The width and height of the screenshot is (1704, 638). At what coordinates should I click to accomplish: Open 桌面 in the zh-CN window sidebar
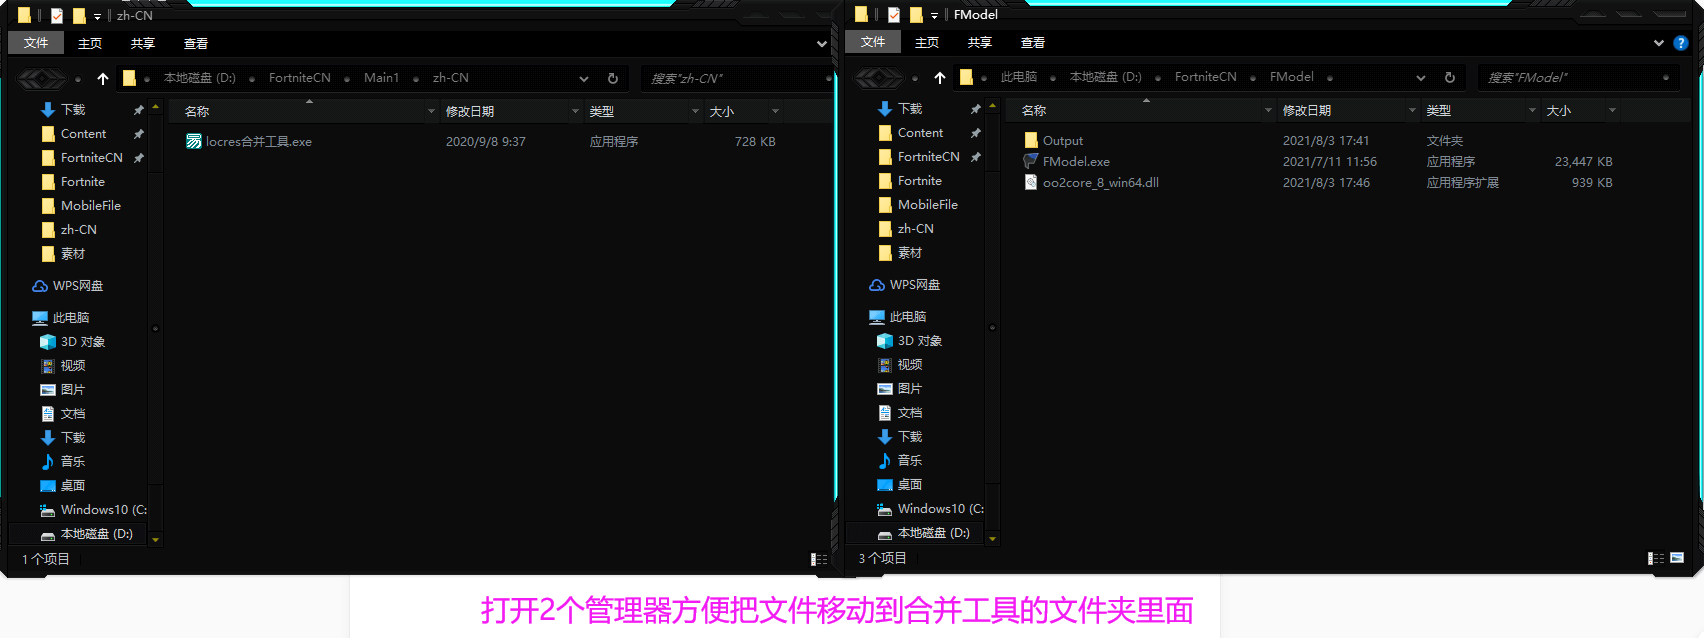[63, 486]
